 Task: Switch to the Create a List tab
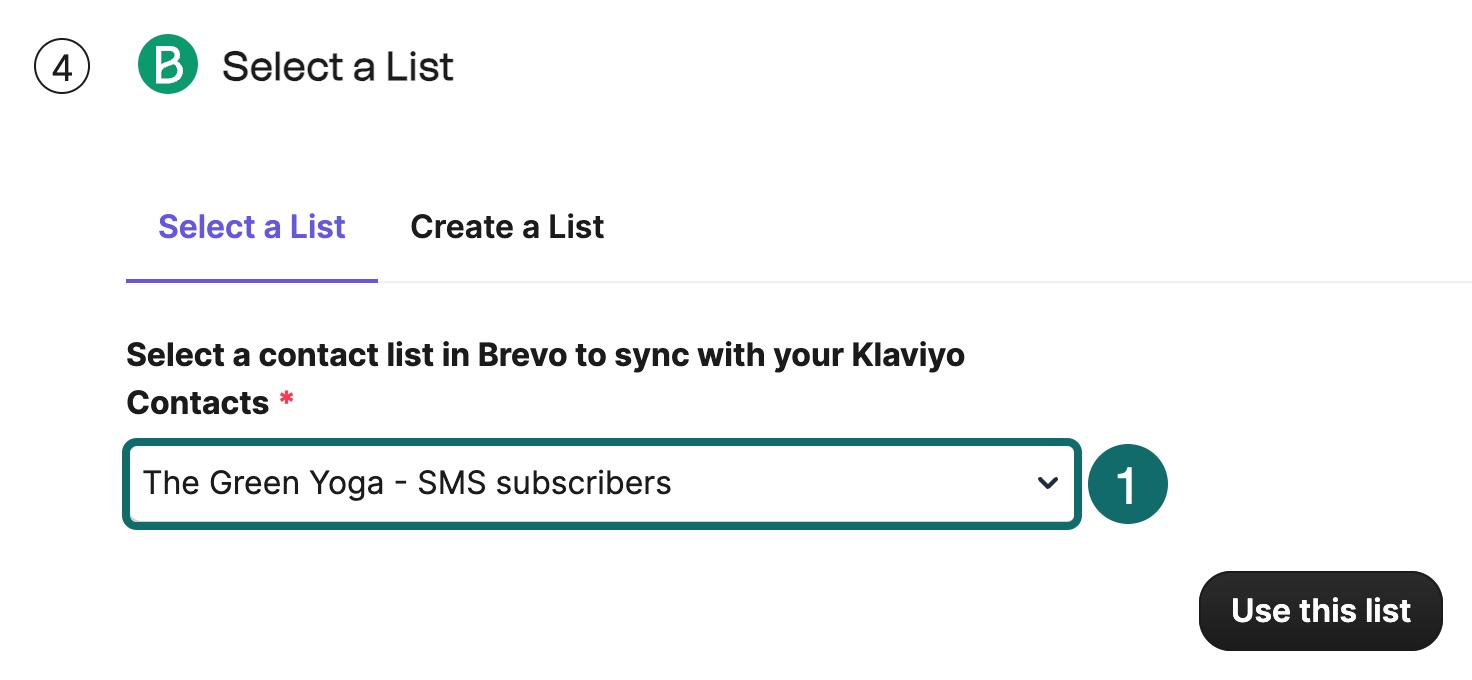[x=506, y=227]
